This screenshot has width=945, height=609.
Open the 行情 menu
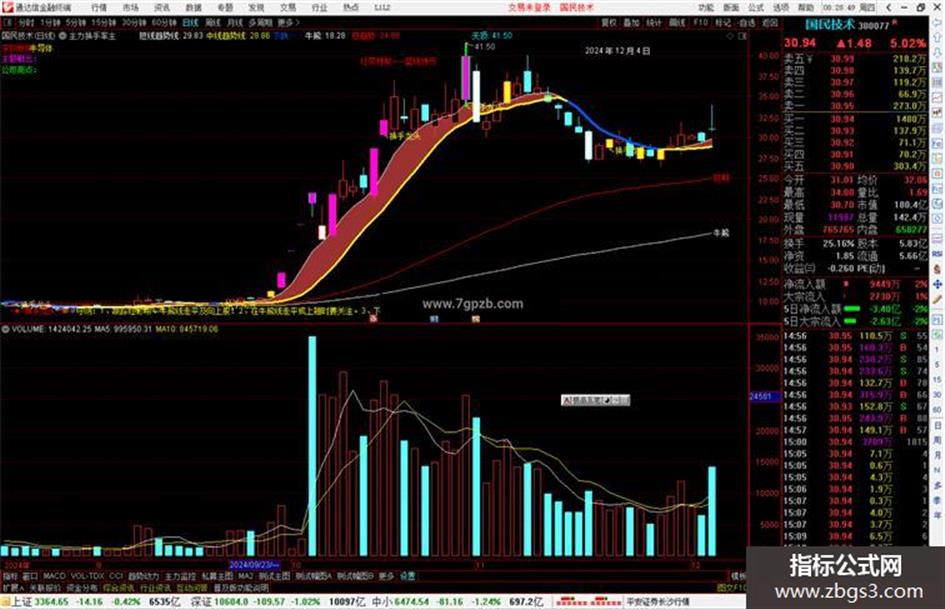tap(99, 8)
